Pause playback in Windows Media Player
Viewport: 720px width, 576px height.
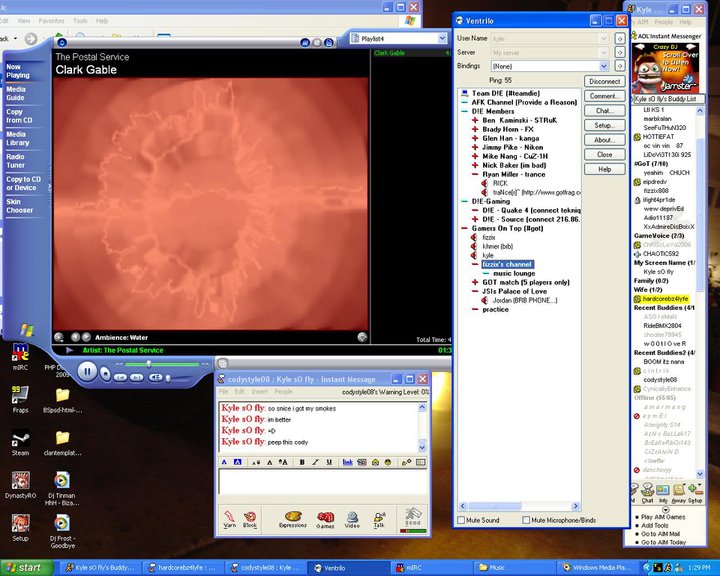87,371
